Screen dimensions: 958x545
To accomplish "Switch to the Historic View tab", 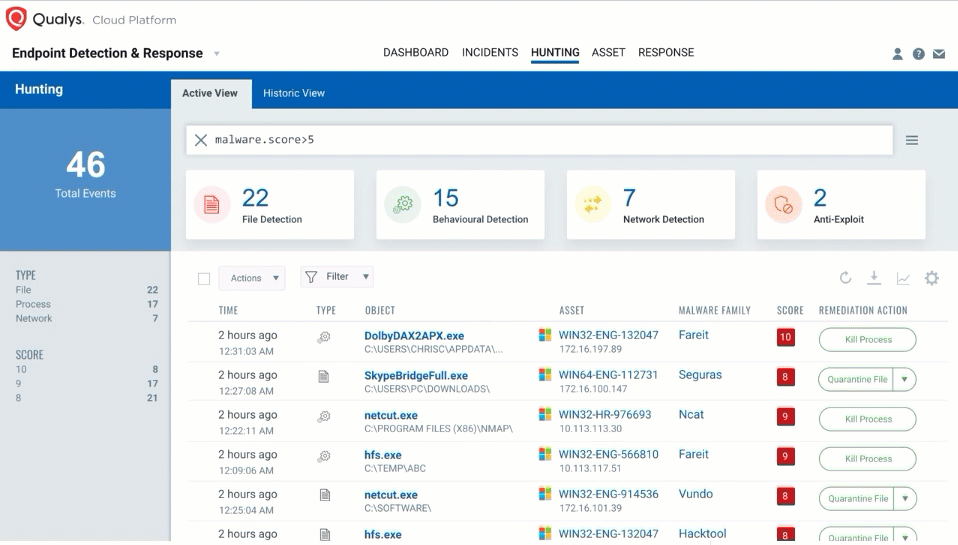I will (x=294, y=93).
